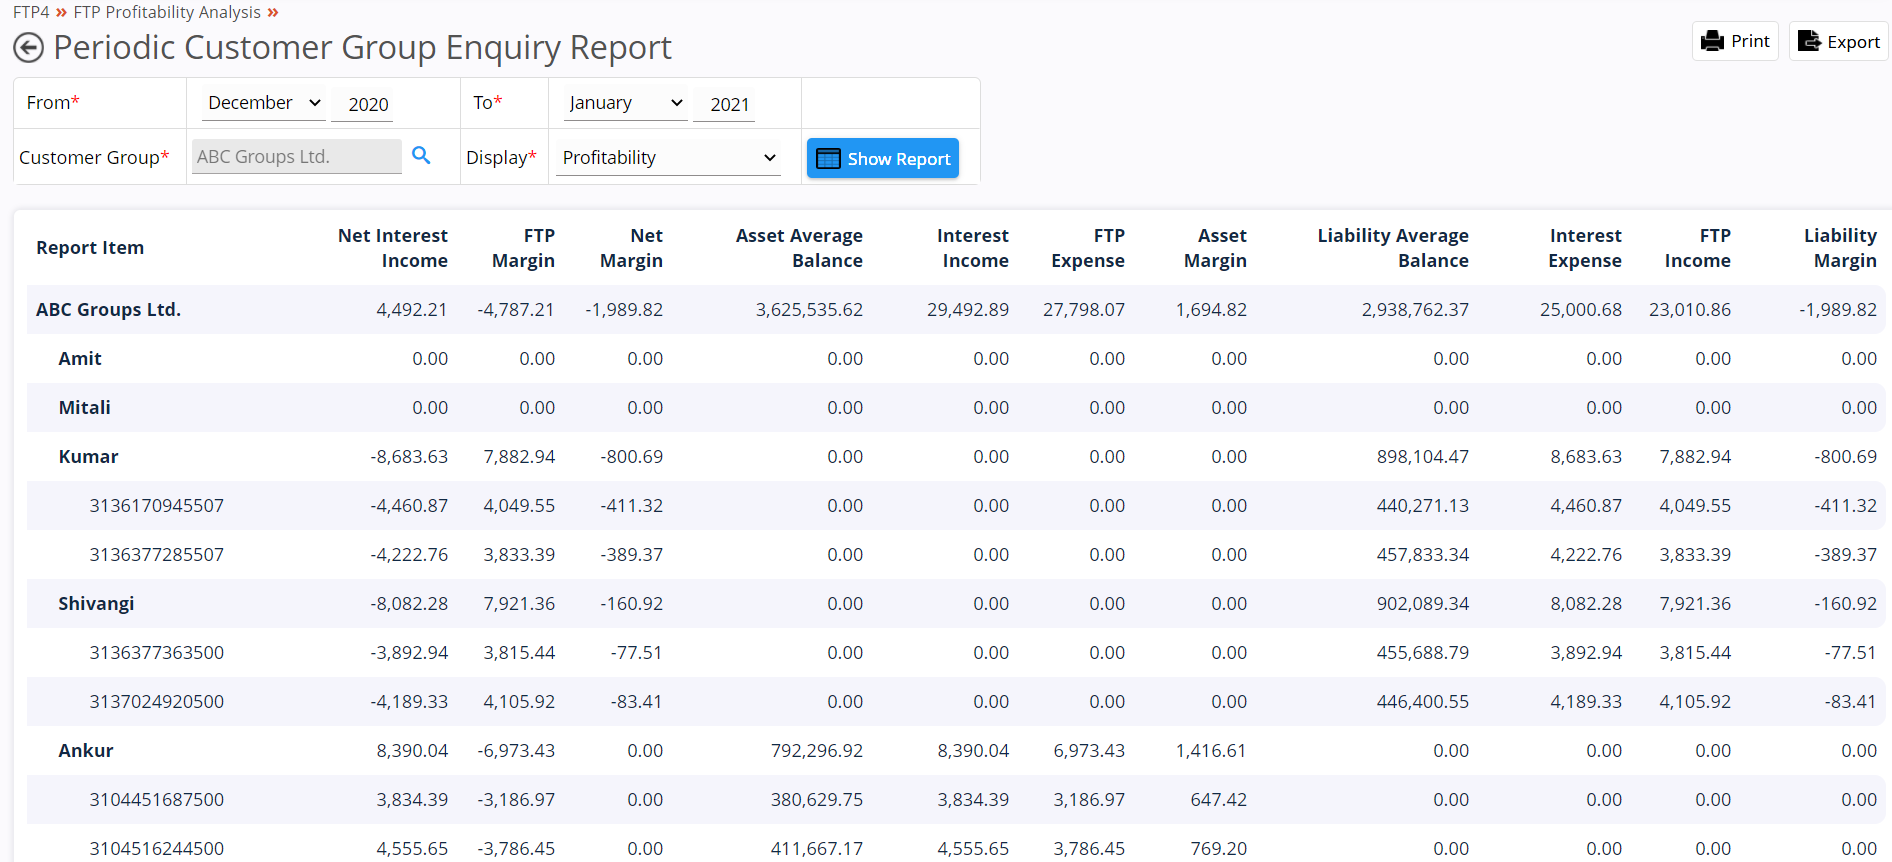The image size is (1892, 862).
Task: Click account number 3104451687500
Action: pos(157,800)
